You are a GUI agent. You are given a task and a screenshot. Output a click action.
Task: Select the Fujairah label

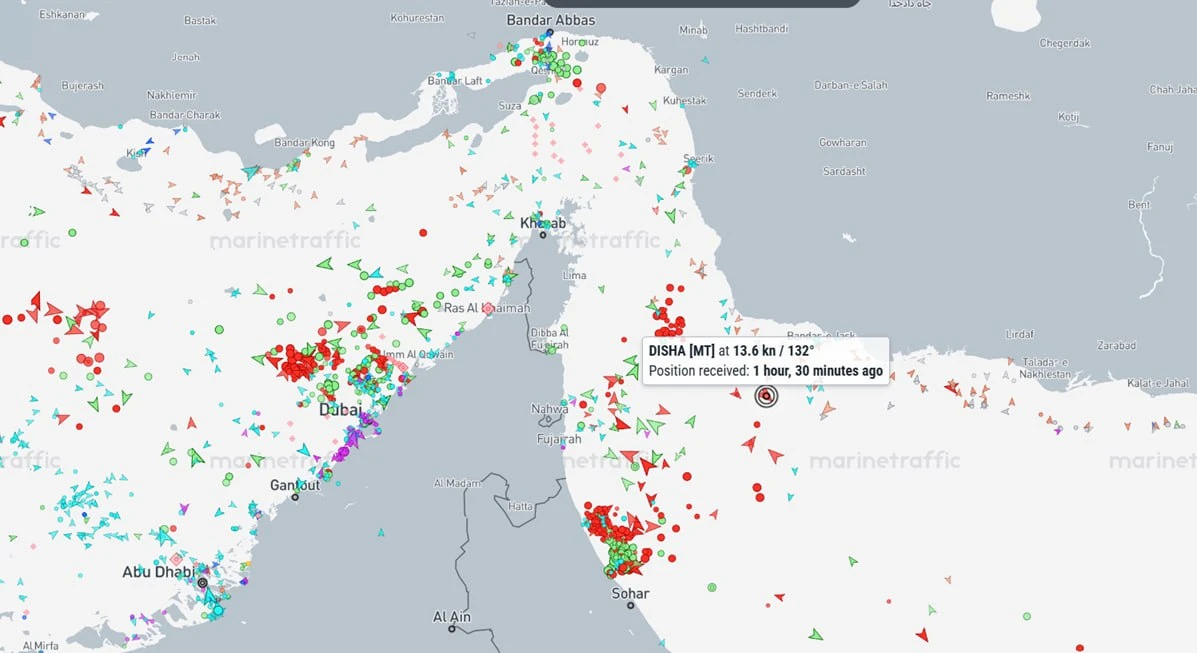click(559, 439)
